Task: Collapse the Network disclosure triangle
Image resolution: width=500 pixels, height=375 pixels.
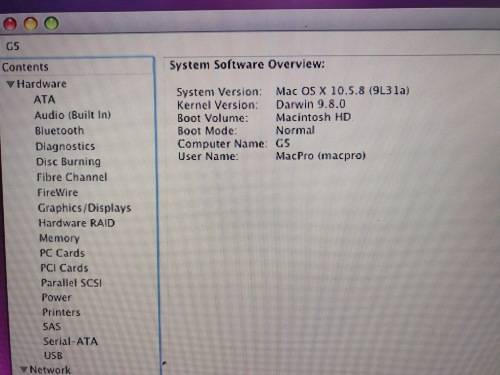Action: click(24, 369)
